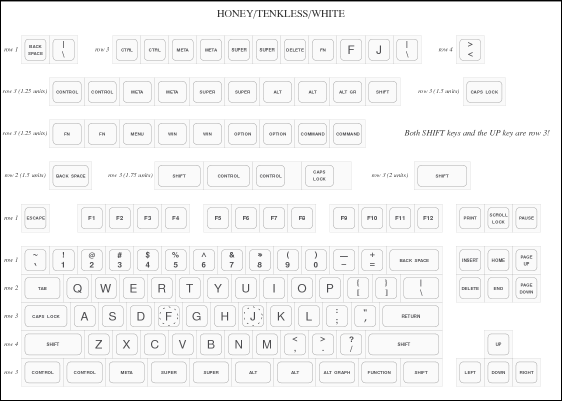562x401 pixels.
Task: Select the INSERT key
Action: [470, 260]
